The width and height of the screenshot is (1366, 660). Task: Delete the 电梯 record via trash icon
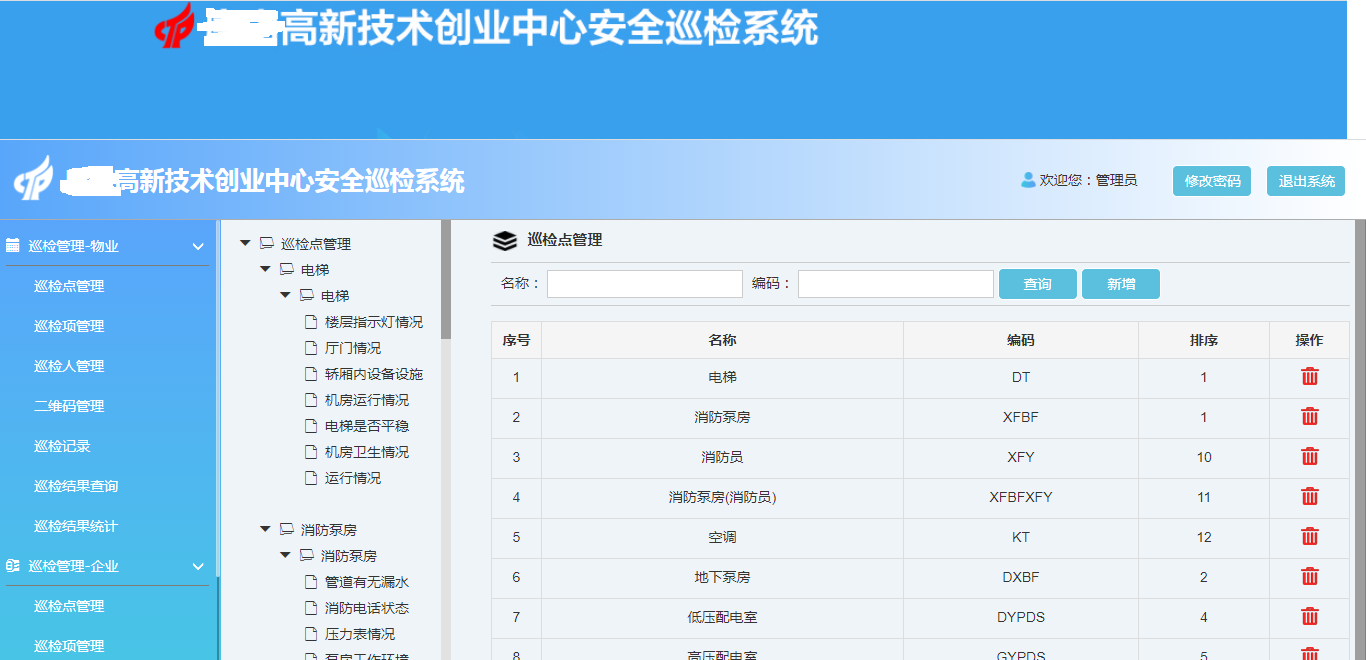pyautogui.click(x=1309, y=377)
